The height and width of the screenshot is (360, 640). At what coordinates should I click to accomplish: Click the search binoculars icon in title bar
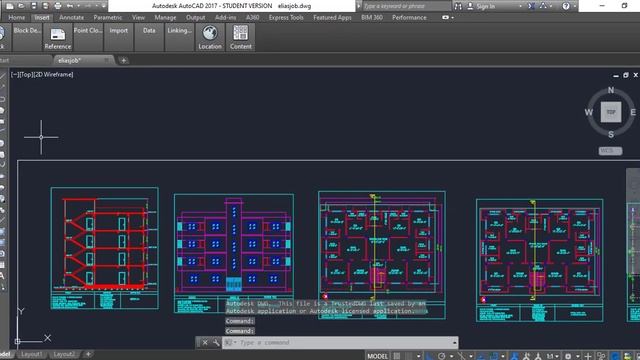tap(458, 6)
